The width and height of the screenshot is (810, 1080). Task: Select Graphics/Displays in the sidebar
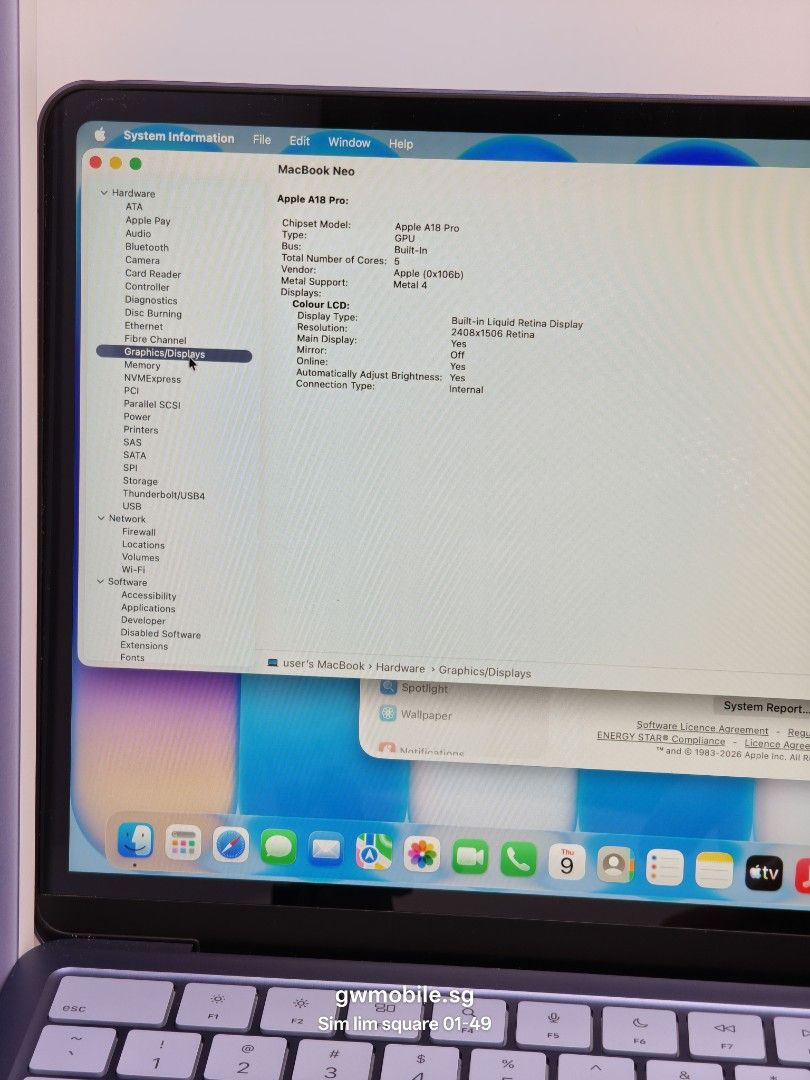pyautogui.click(x=174, y=354)
